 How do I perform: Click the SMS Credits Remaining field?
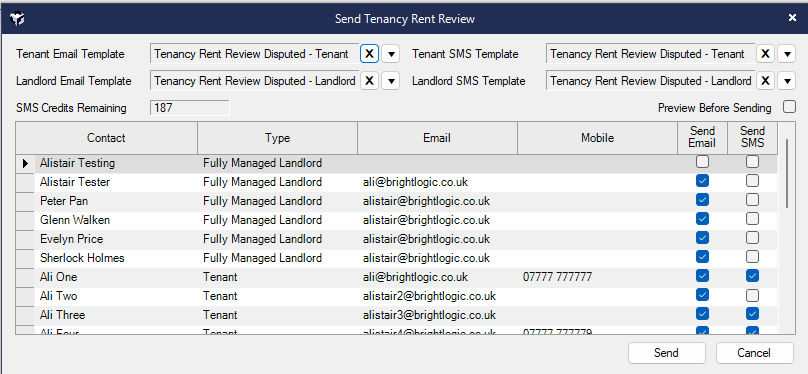(x=190, y=108)
